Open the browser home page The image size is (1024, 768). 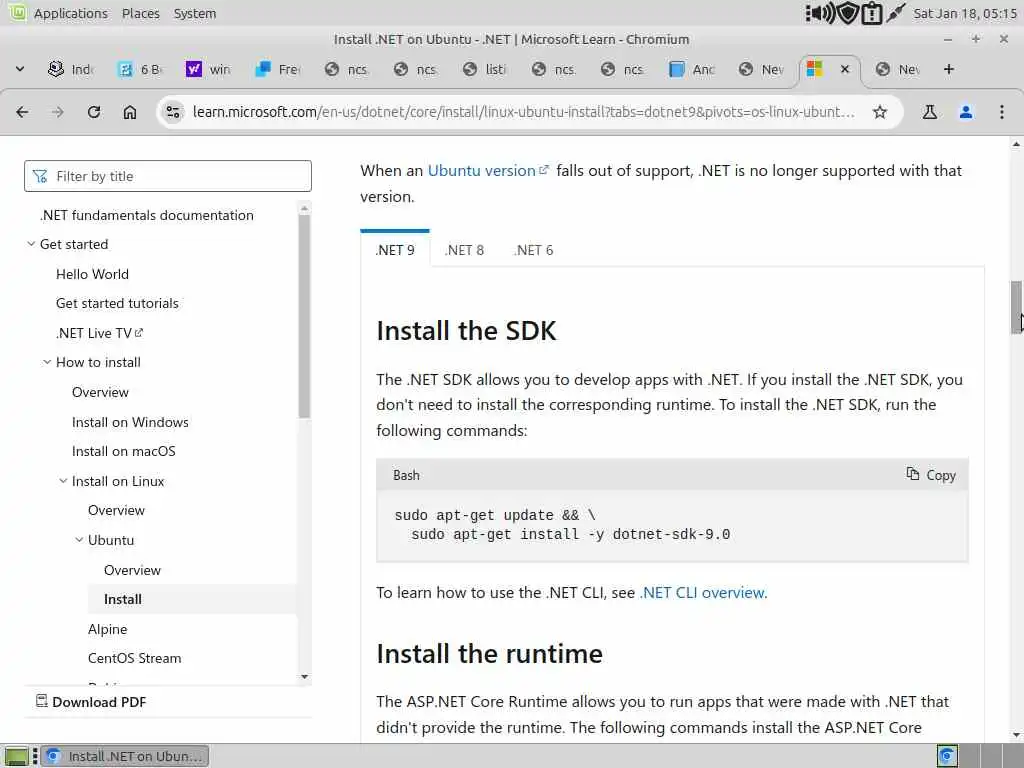[x=130, y=112]
